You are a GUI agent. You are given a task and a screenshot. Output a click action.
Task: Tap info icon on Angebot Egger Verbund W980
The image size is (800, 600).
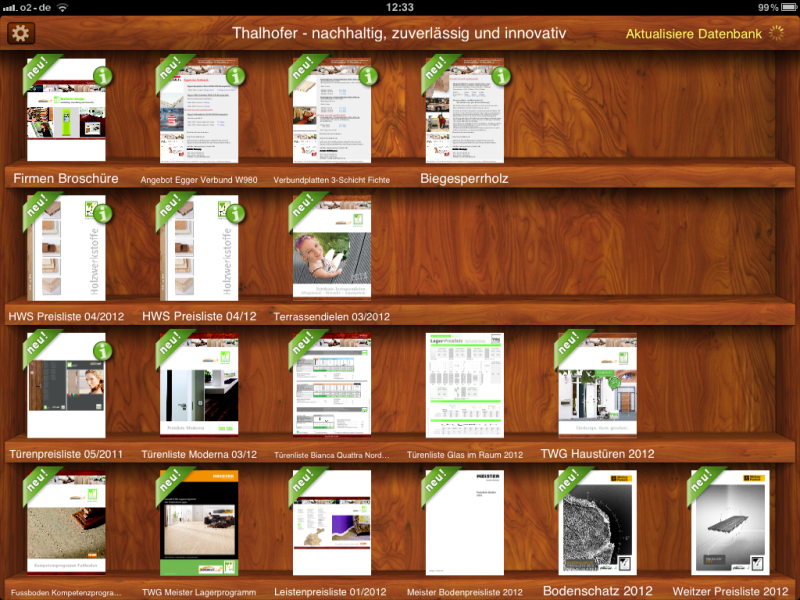point(235,77)
